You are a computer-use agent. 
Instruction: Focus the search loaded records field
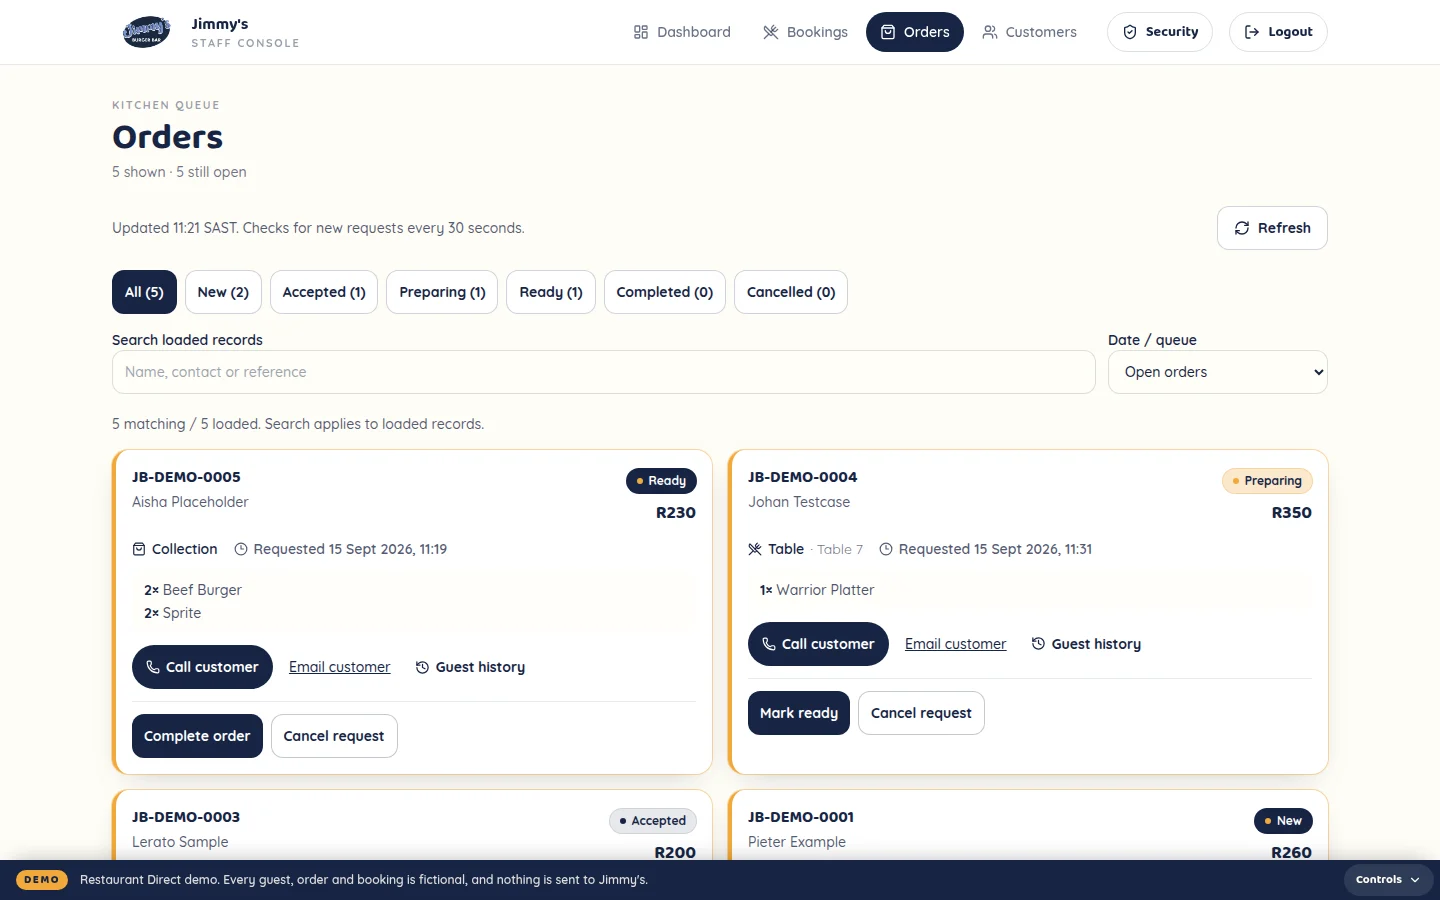pyautogui.click(x=604, y=372)
